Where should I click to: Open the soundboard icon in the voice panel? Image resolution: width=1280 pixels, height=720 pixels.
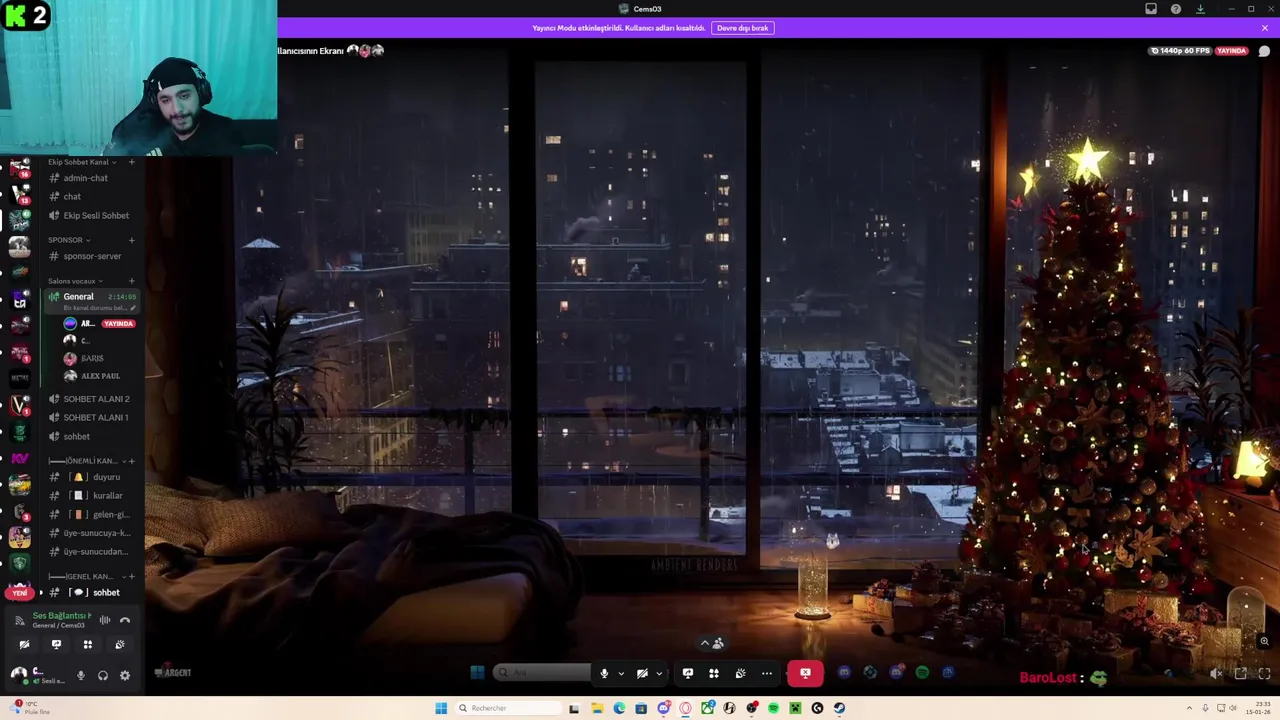coord(120,645)
